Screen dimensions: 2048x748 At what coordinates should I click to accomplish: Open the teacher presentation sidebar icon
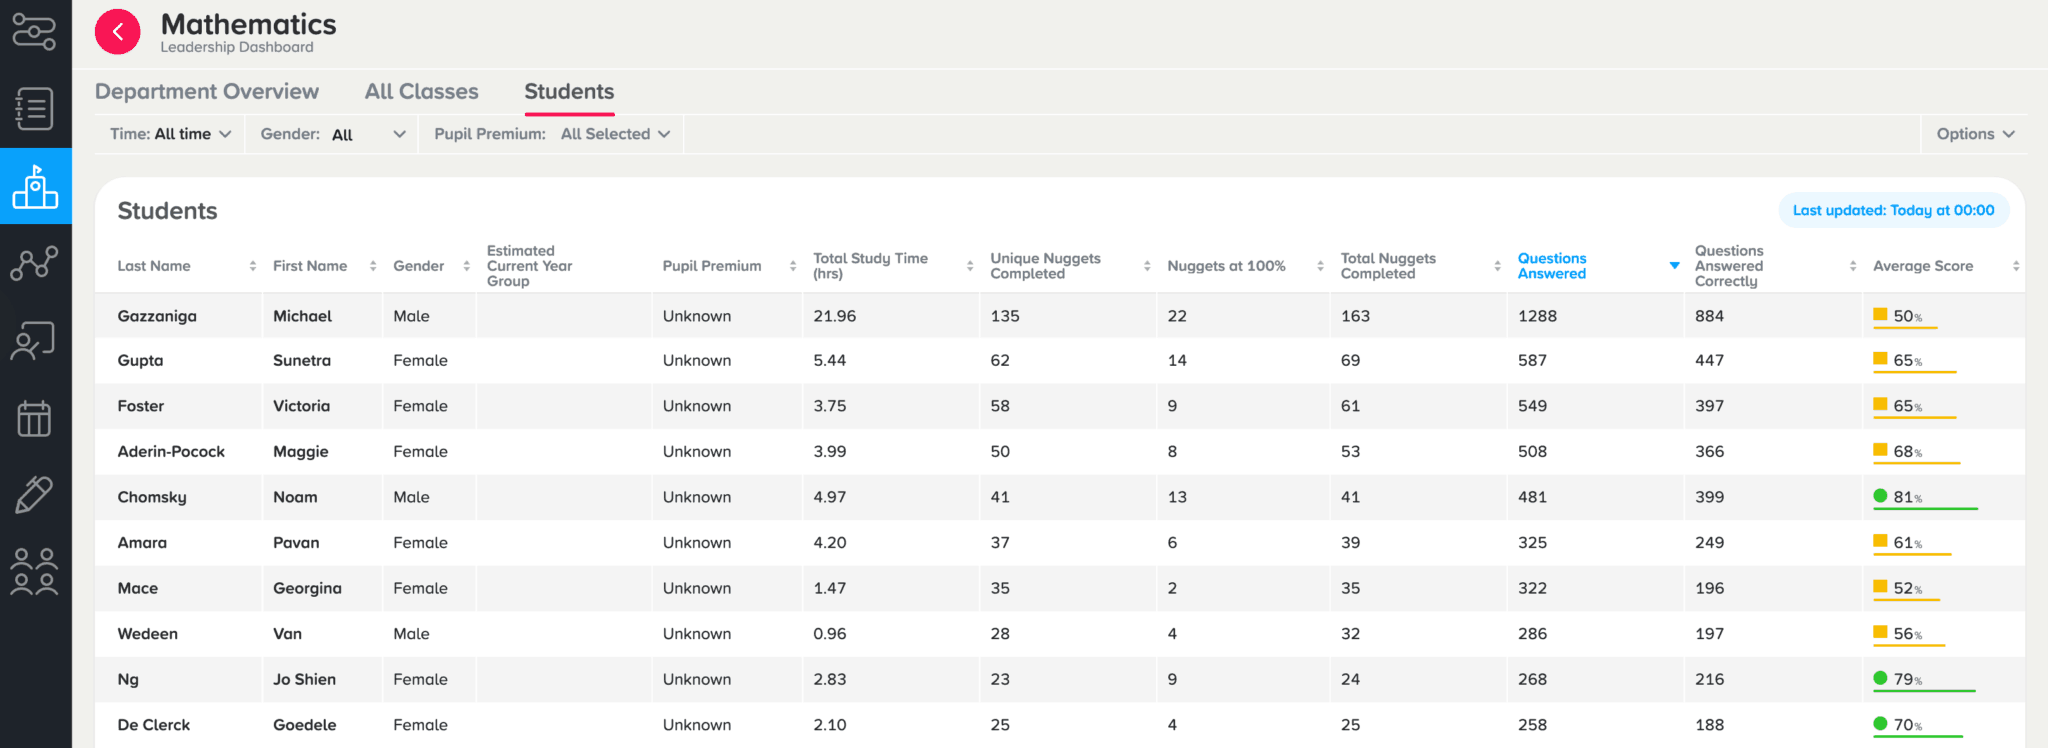(35, 341)
